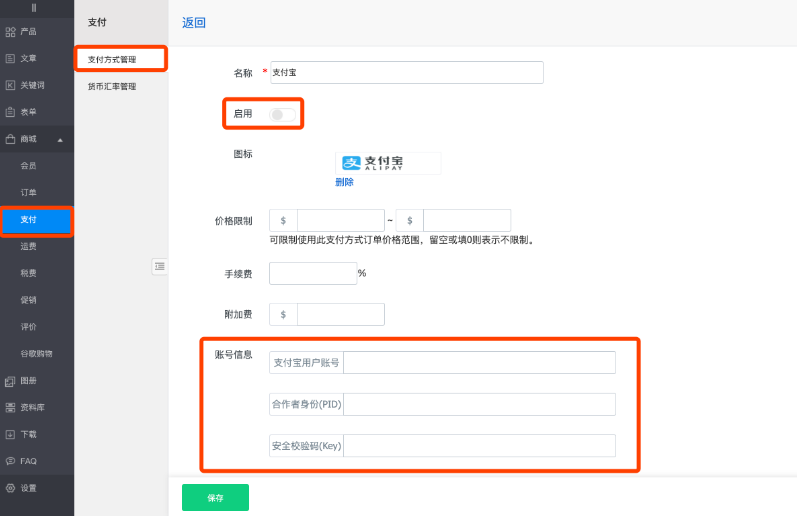Click the 关键词 icon in sidebar
The height and width of the screenshot is (516, 797).
coord(10,86)
